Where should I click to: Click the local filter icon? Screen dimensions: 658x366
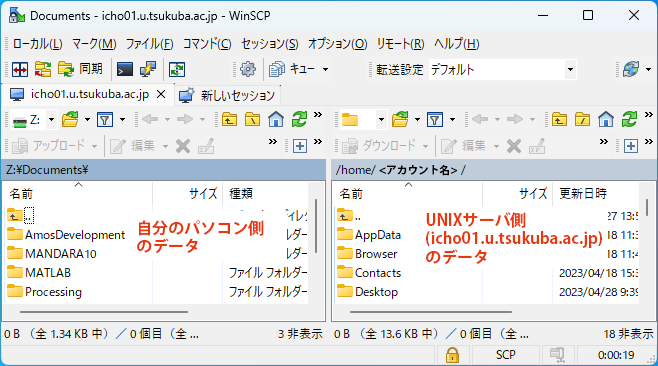tap(104, 120)
